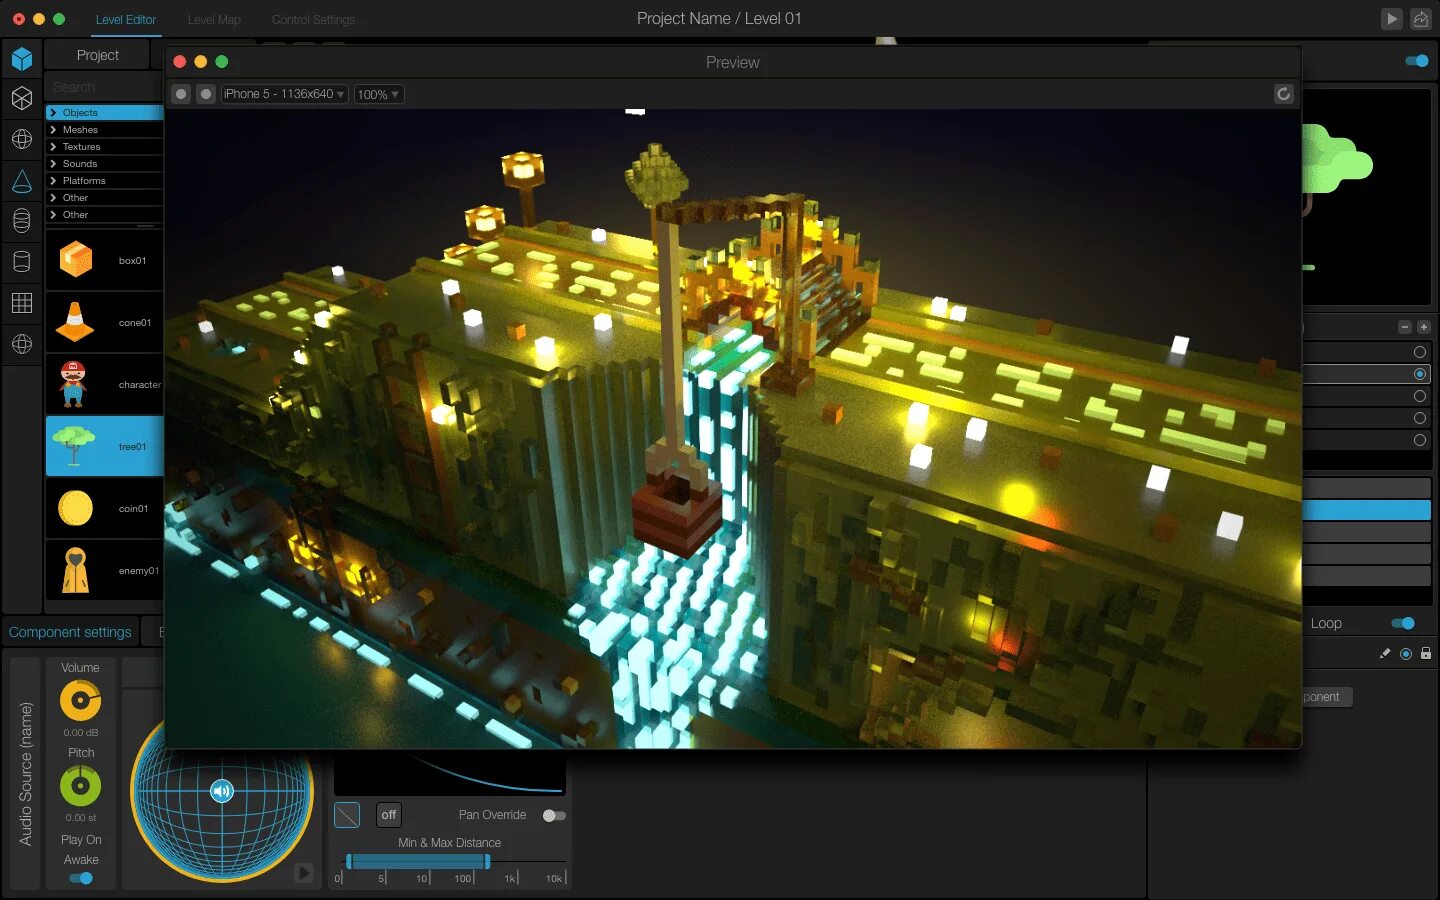Click the pencil edit icon in right panel
Image resolution: width=1440 pixels, height=900 pixels.
1385,653
